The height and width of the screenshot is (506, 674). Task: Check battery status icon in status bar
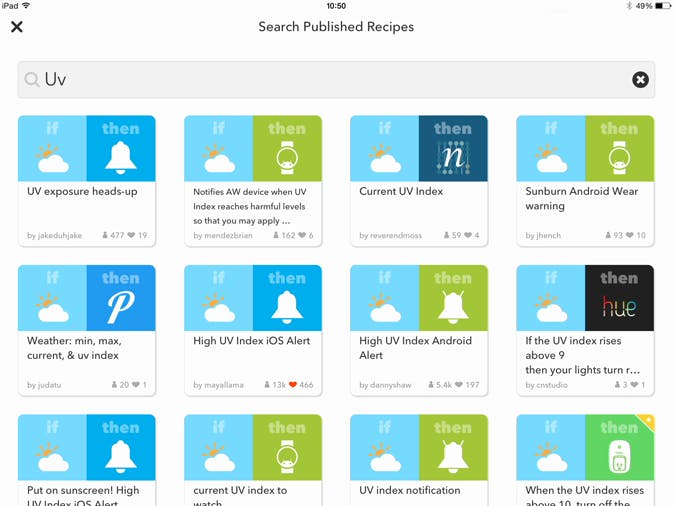point(663,6)
